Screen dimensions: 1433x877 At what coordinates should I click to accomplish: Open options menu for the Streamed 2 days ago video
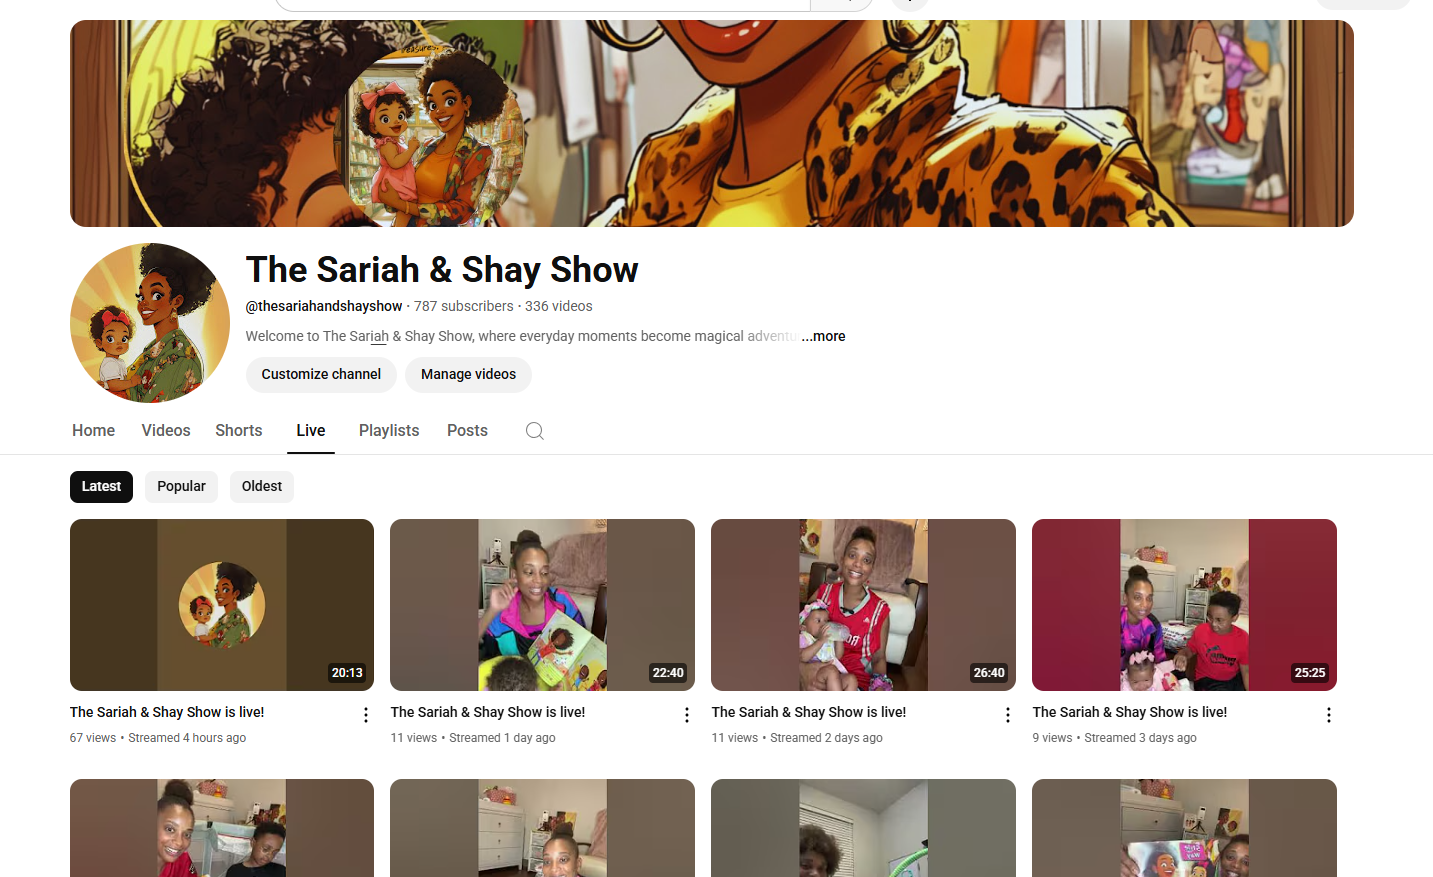pos(1008,715)
